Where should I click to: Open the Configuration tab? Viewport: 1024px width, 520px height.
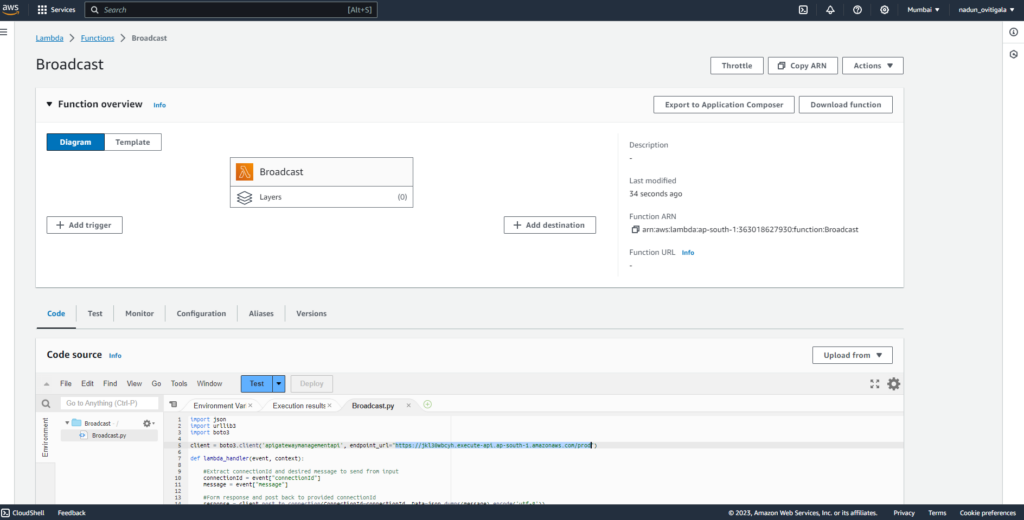(x=201, y=314)
